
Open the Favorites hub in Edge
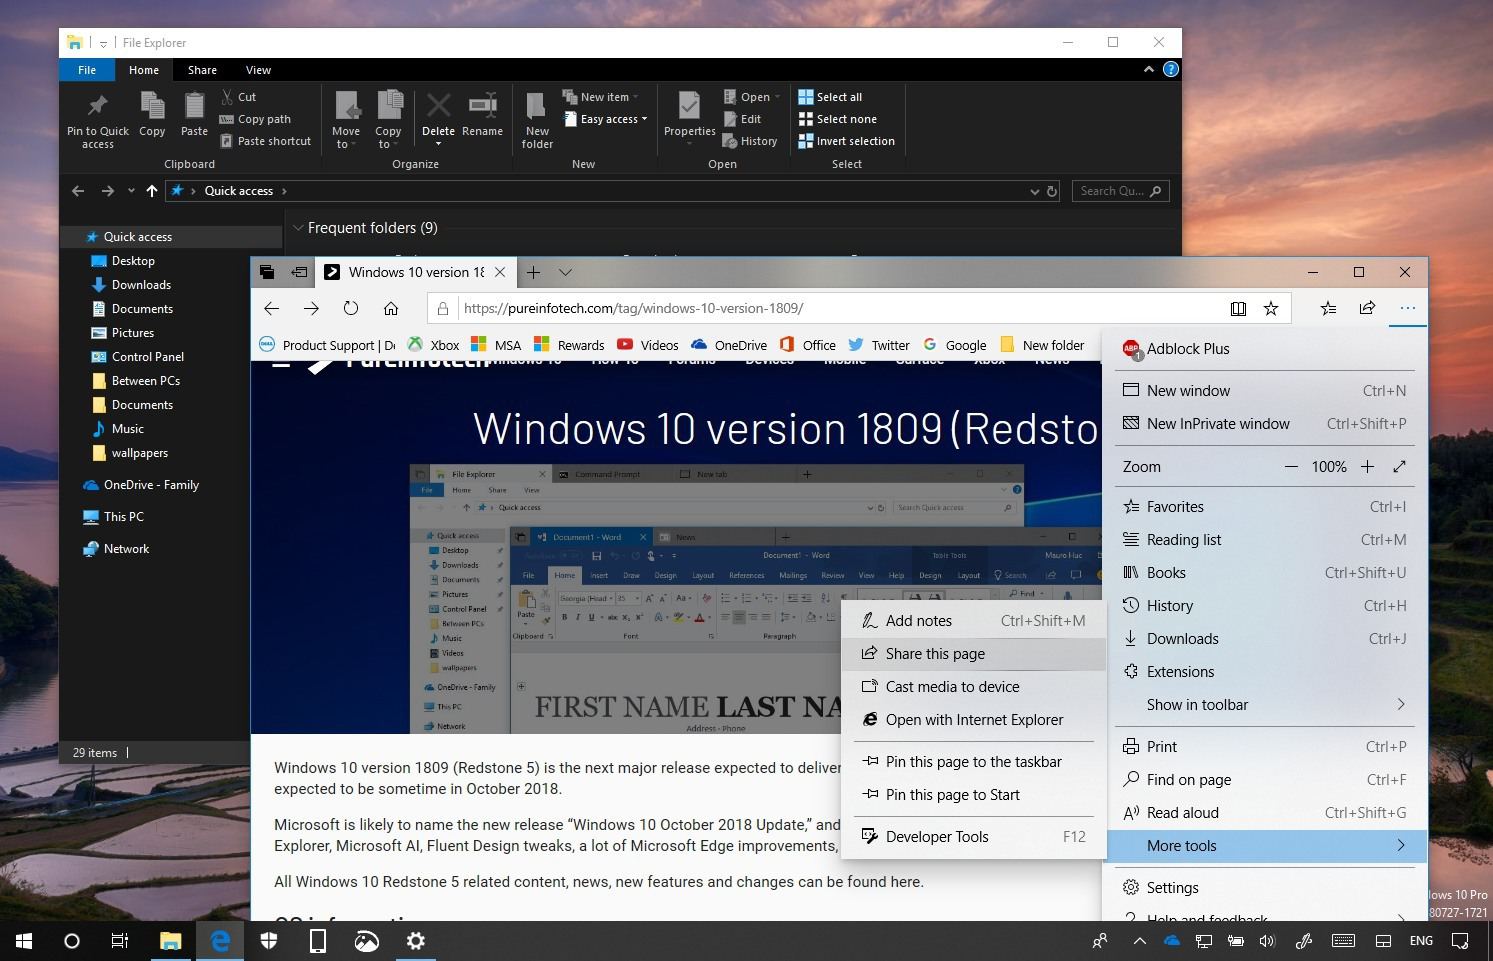pyautogui.click(x=1328, y=308)
